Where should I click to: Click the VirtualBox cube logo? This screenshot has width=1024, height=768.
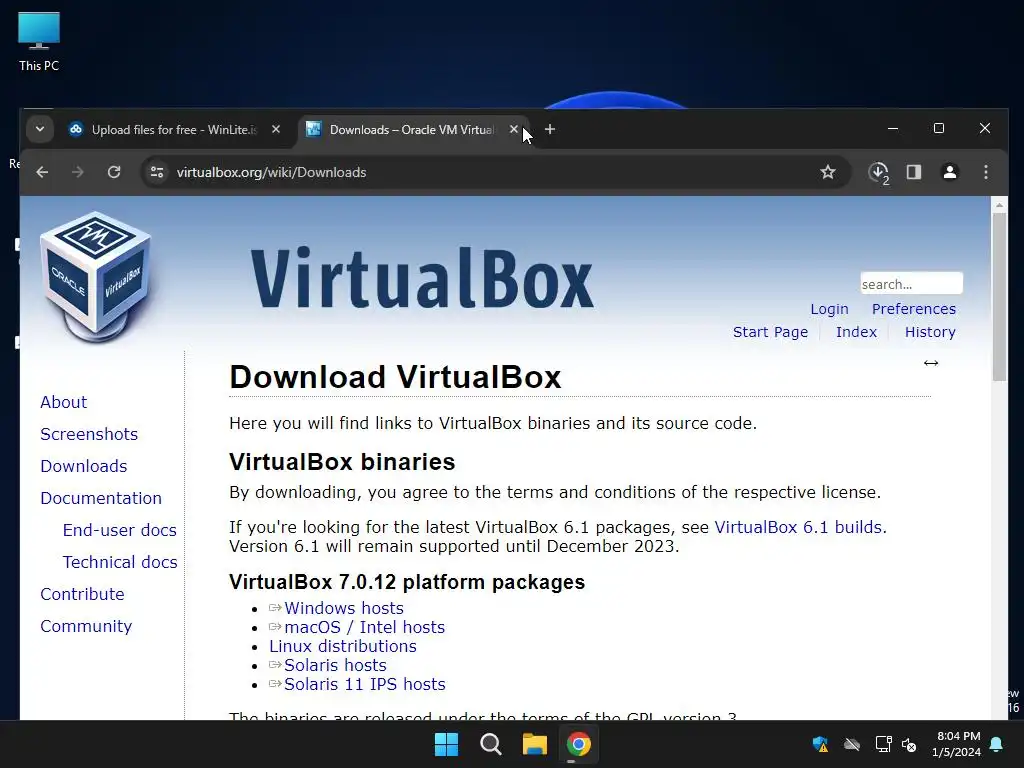pyautogui.click(x=95, y=277)
